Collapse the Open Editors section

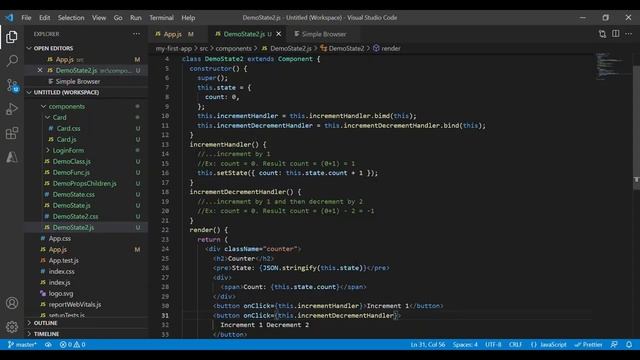(x=53, y=48)
